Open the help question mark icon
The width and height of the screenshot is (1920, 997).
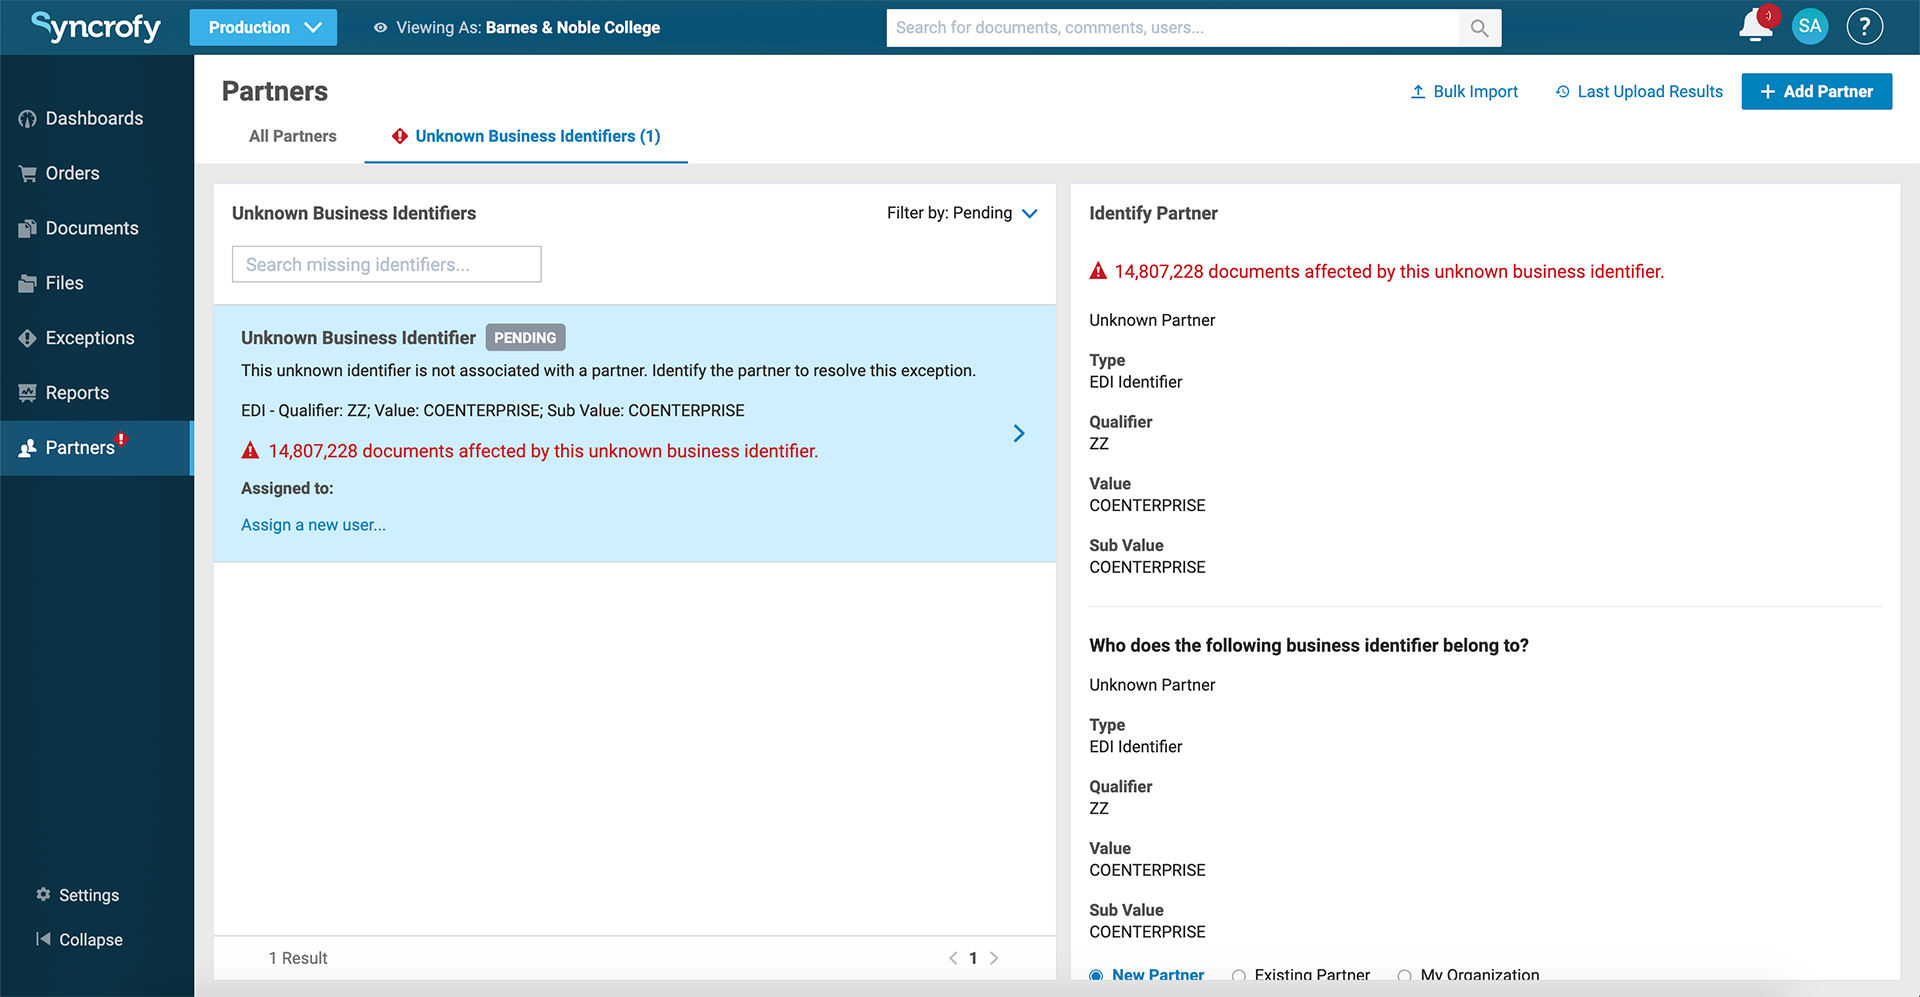tap(1865, 27)
